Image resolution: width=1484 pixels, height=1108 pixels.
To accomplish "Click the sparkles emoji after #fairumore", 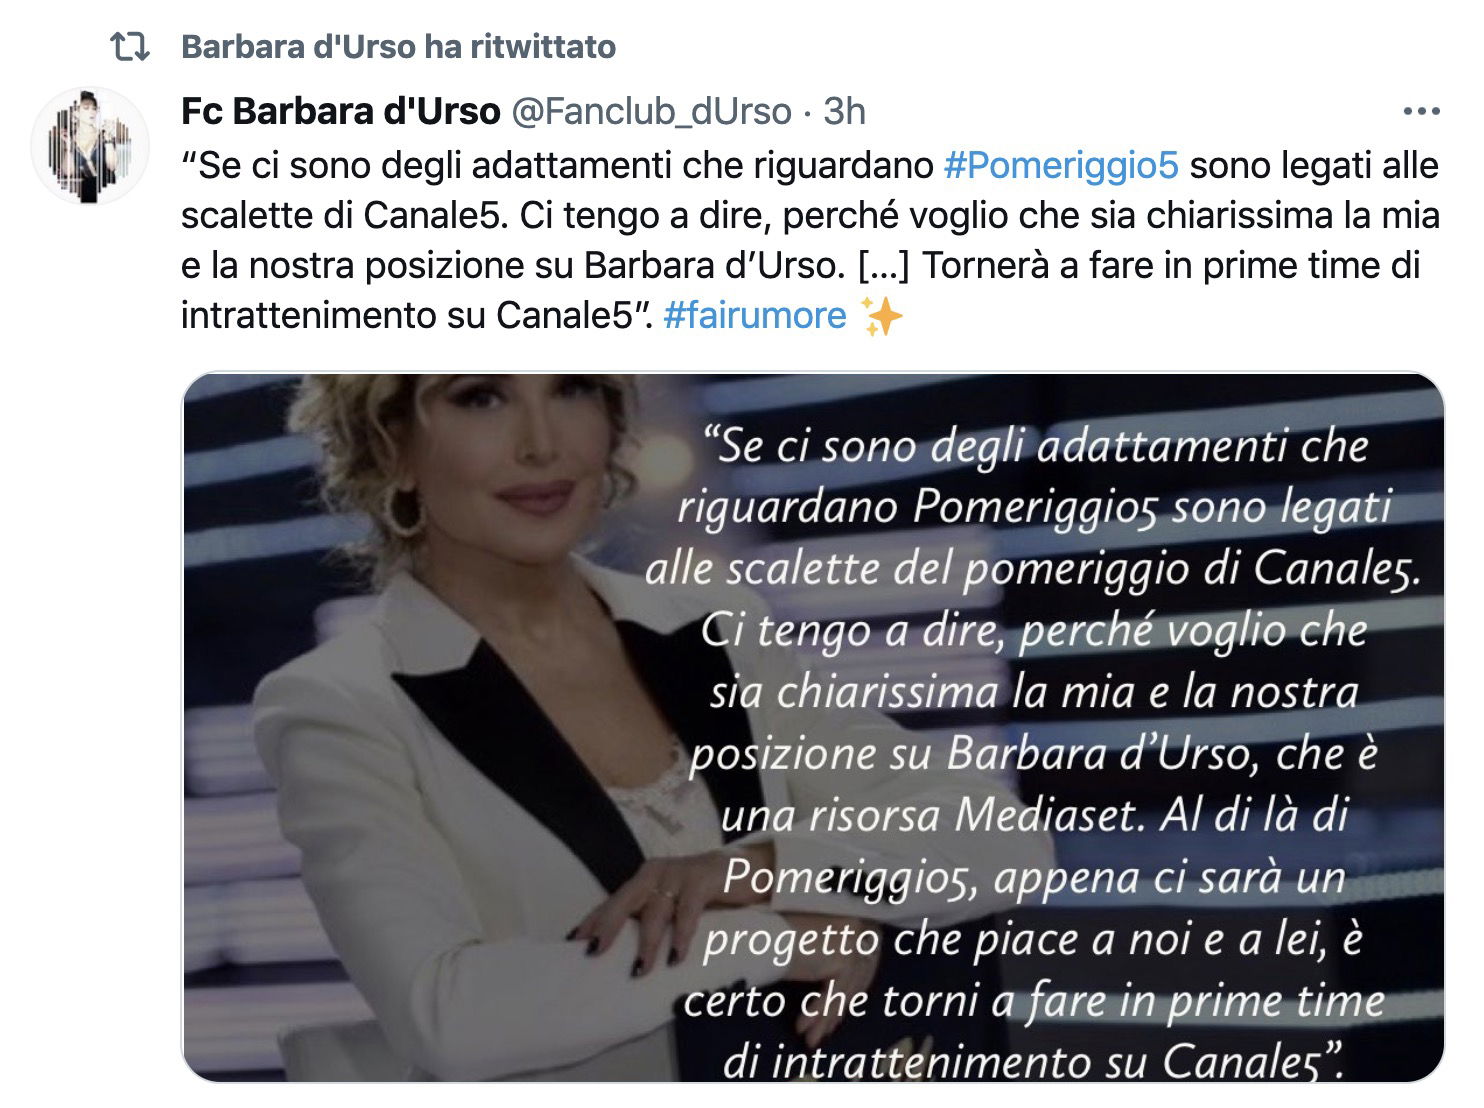I will tap(882, 316).
